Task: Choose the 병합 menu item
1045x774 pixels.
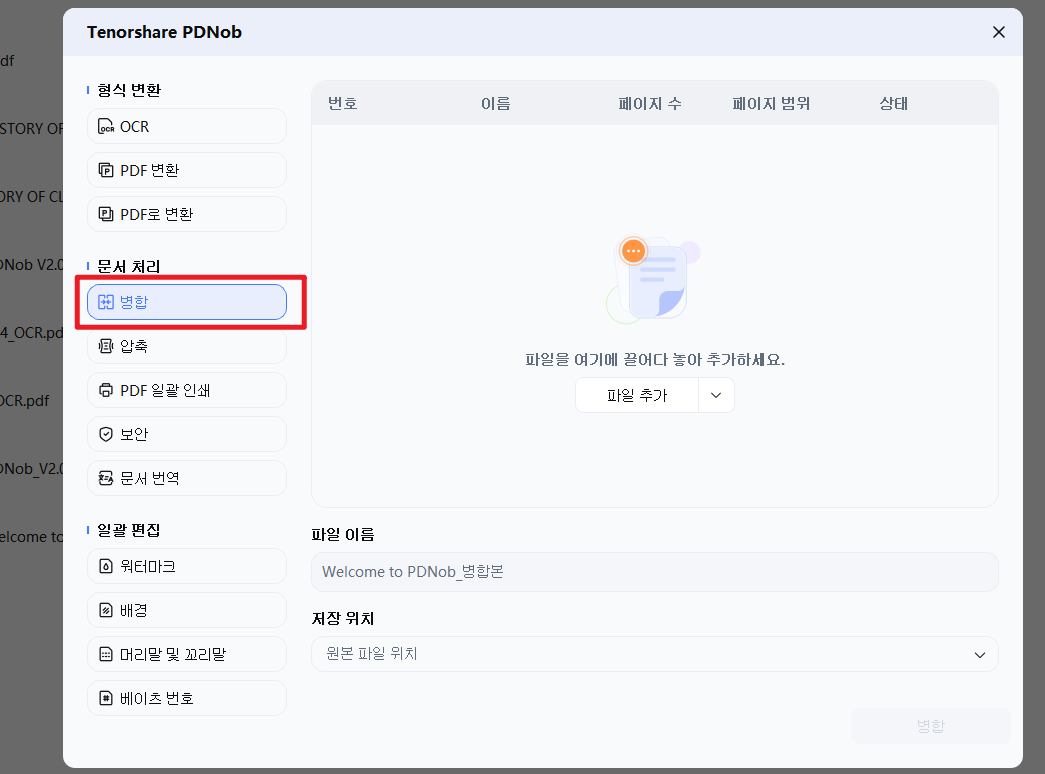Action: click(x=187, y=302)
